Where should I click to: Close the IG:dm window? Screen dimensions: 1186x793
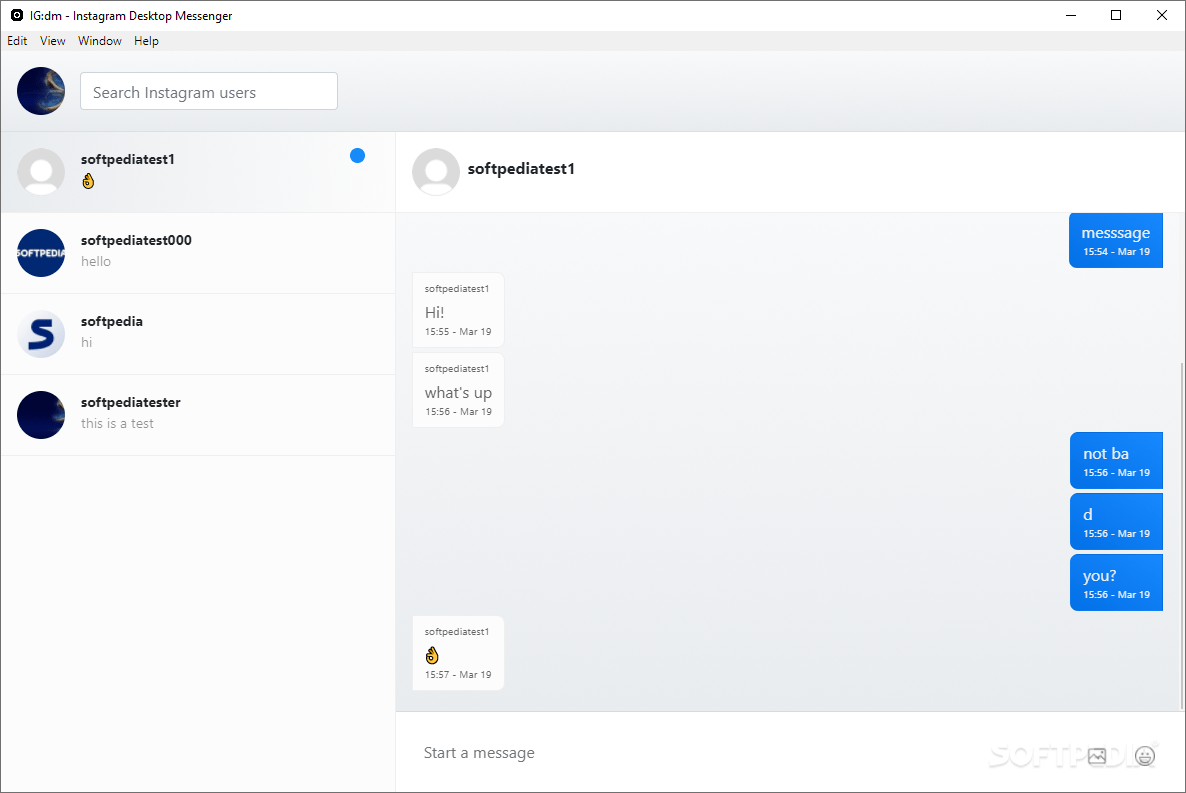[x=1162, y=15]
